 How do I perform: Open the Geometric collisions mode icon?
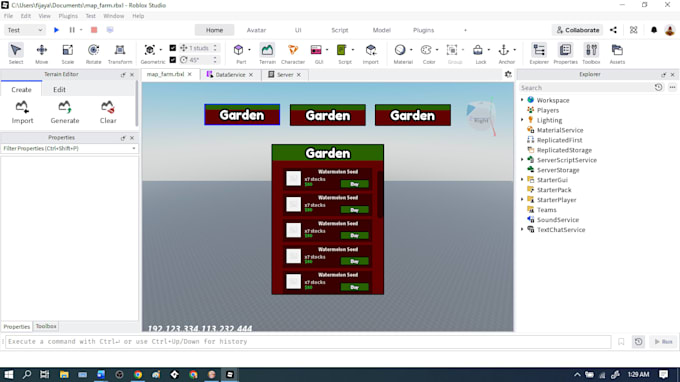pyautogui.click(x=150, y=50)
